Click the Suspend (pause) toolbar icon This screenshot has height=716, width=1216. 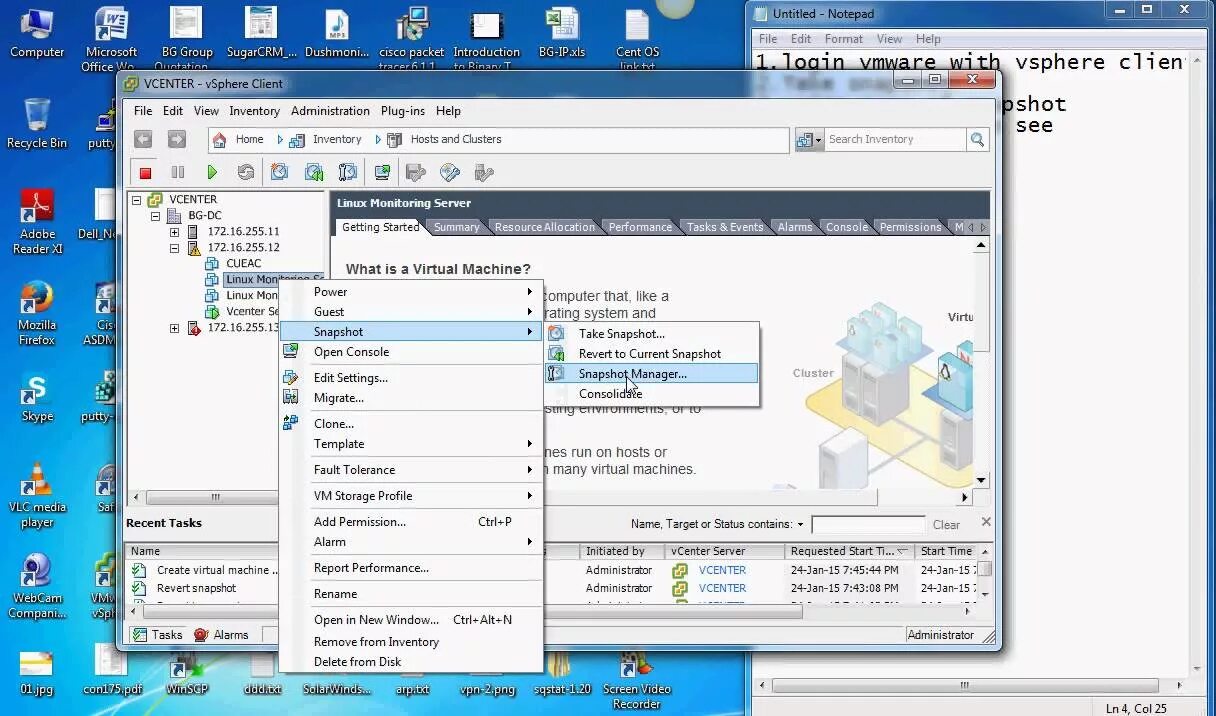tap(178, 173)
